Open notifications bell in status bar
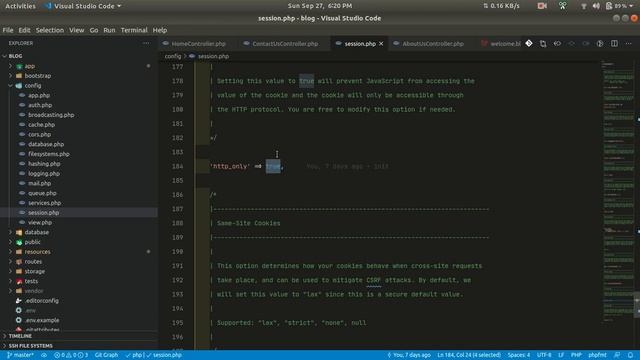 630,355
